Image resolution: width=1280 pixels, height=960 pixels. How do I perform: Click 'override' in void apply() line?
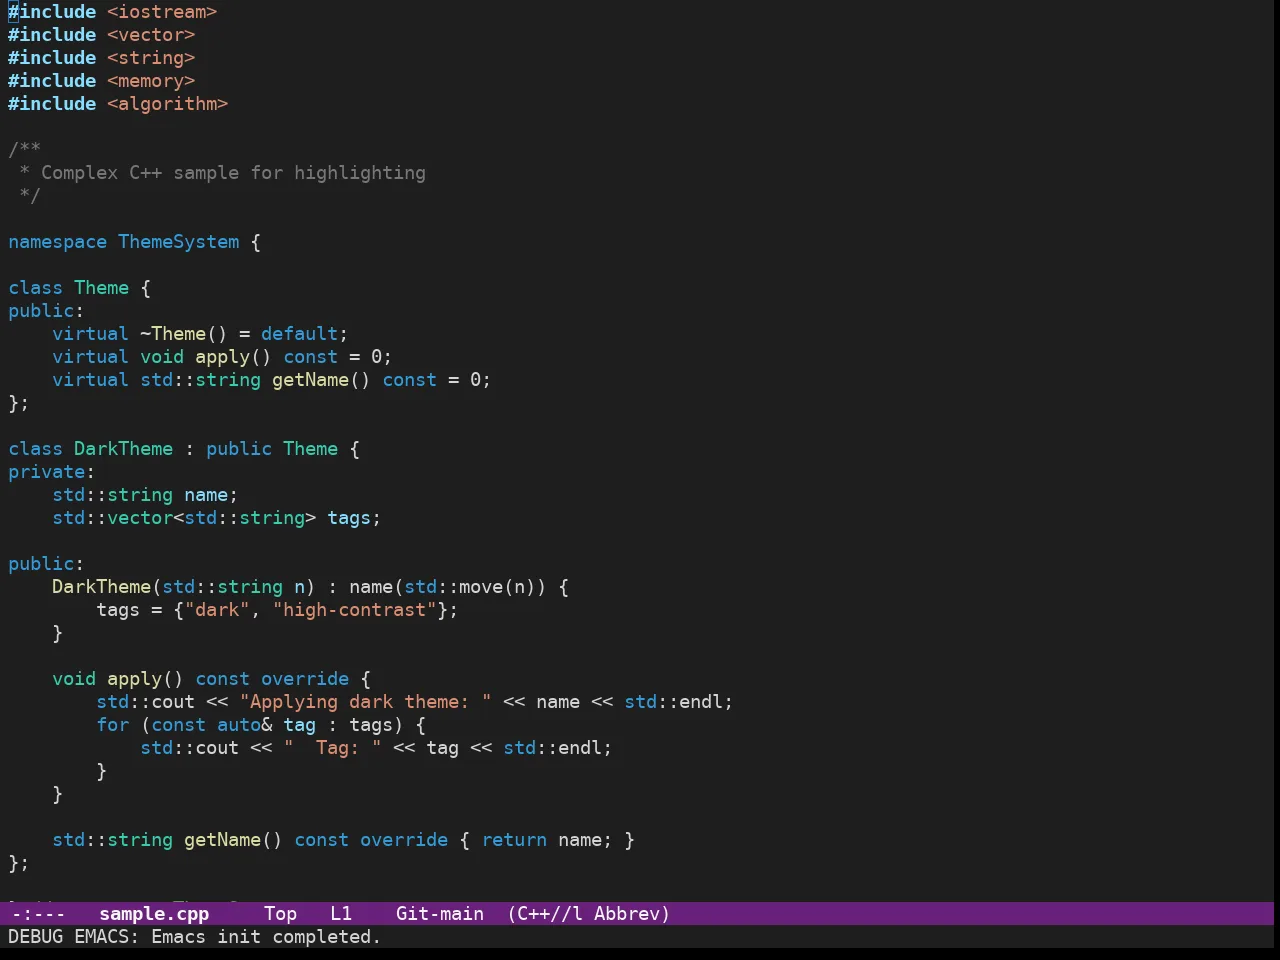coord(305,679)
